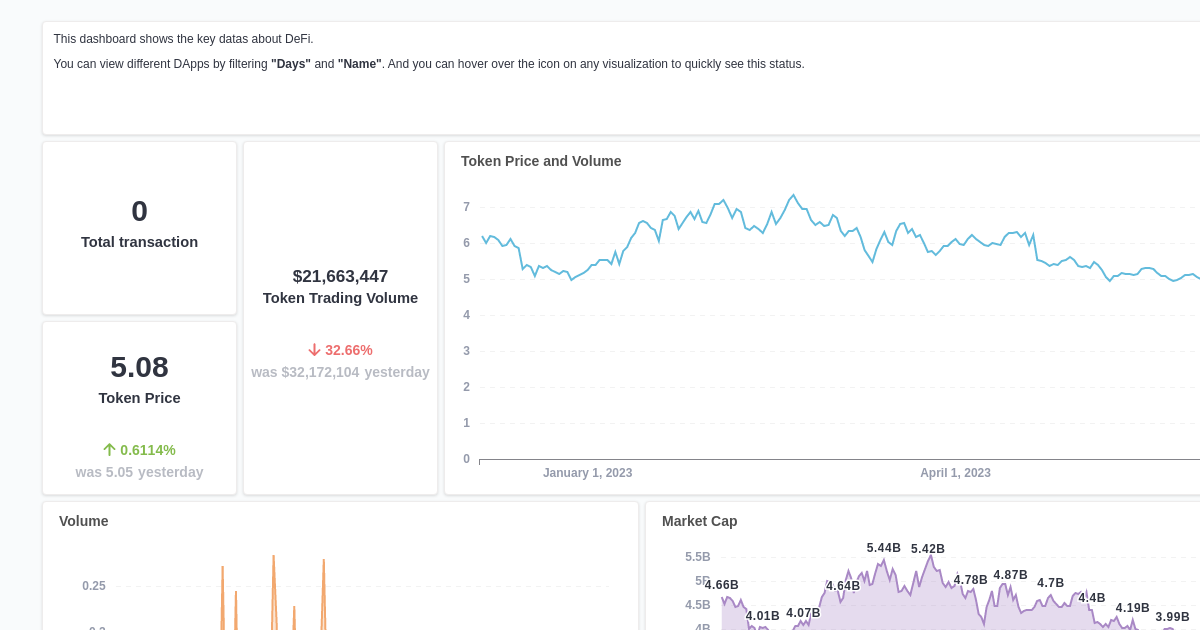Click the January 1, 2023 axis label
The image size is (1200, 630).
588,472
